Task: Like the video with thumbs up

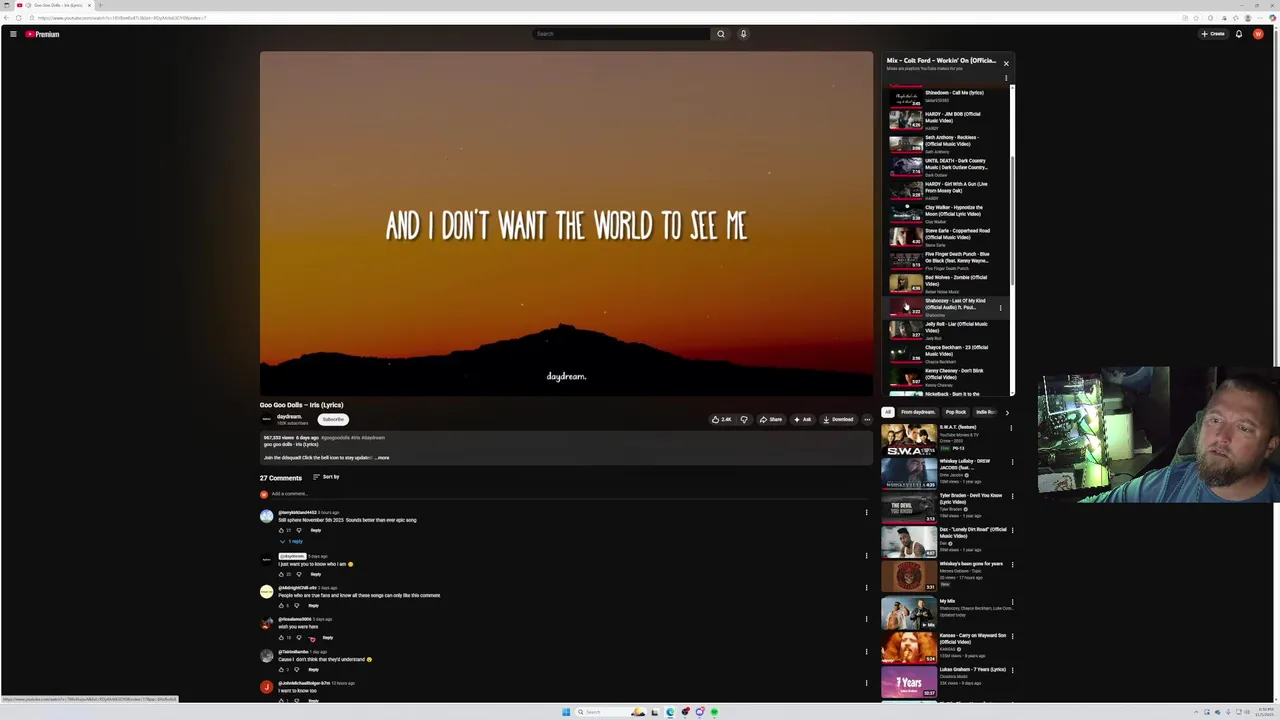Action: pyautogui.click(x=722, y=419)
